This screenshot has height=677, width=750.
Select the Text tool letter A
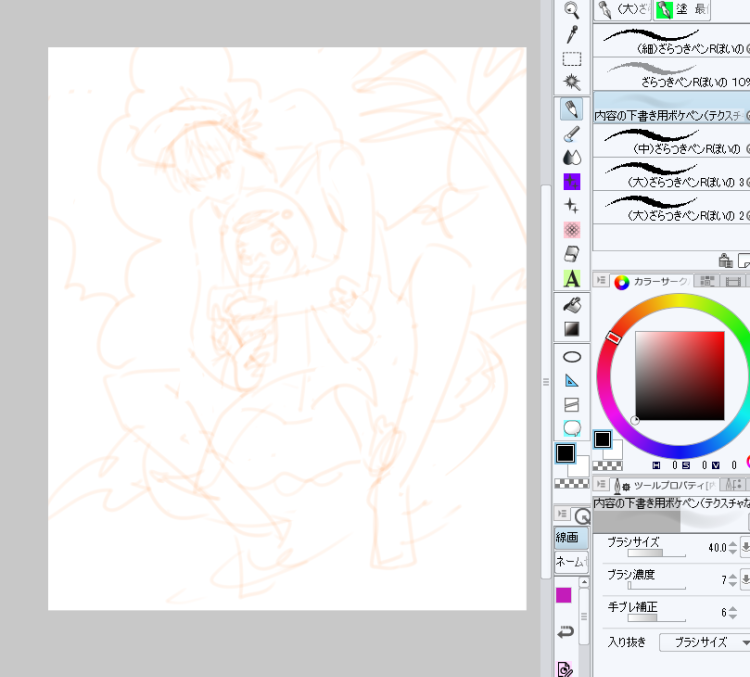572,278
